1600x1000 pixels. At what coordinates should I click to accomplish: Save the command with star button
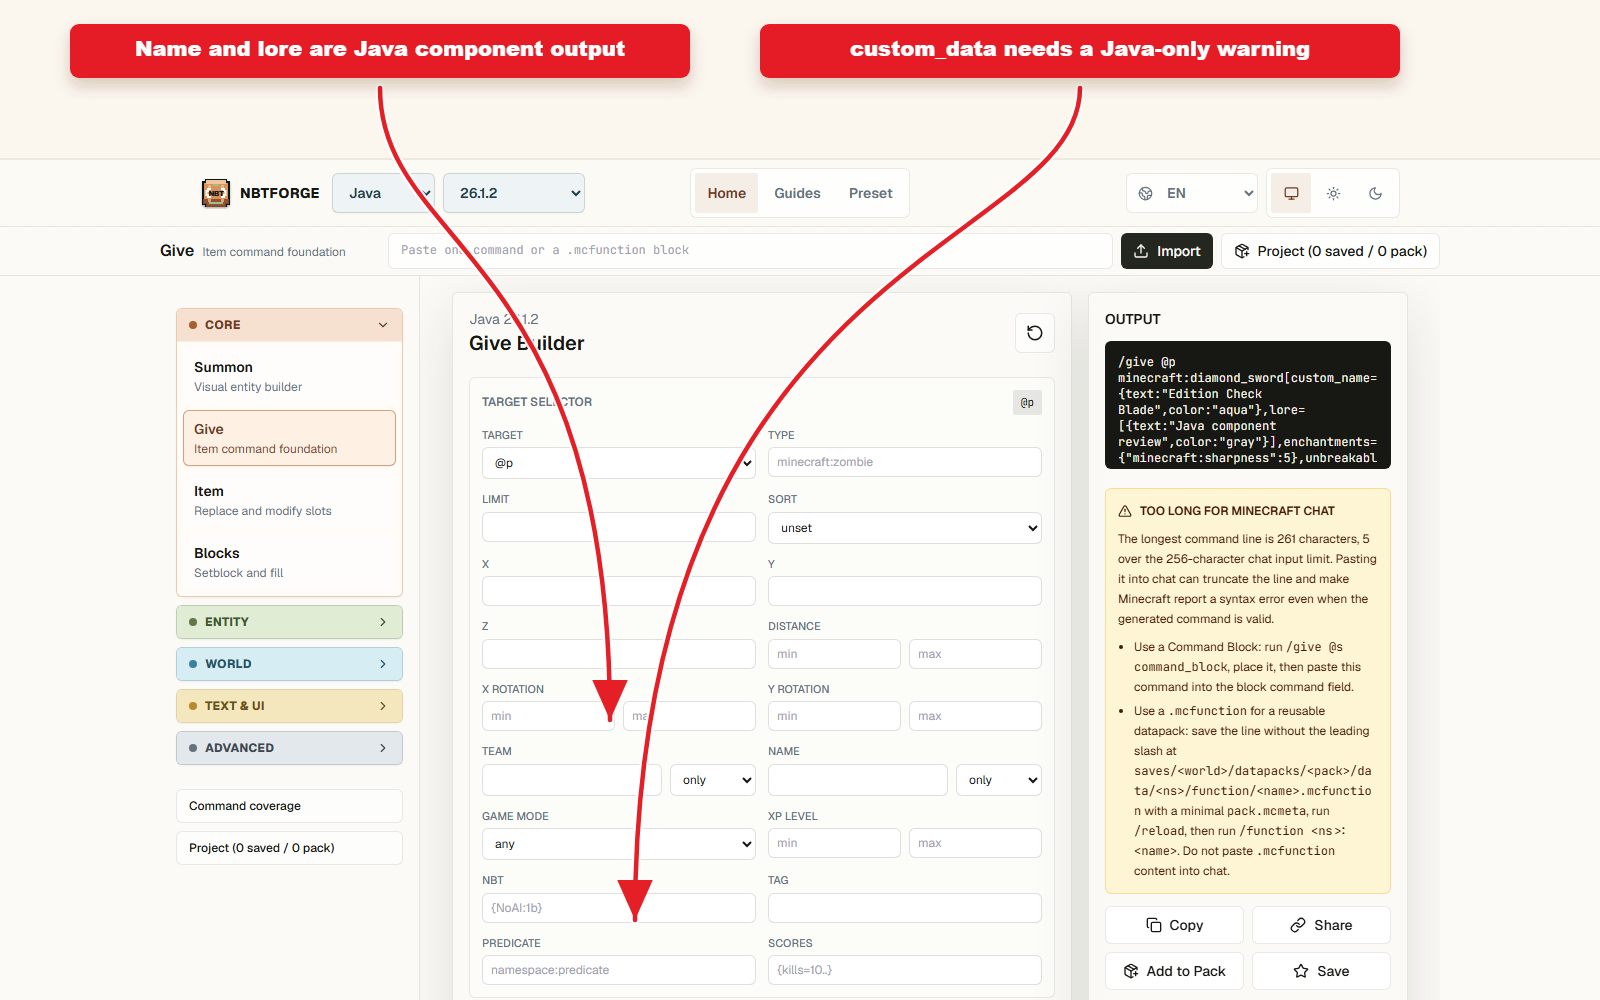[1321, 971]
